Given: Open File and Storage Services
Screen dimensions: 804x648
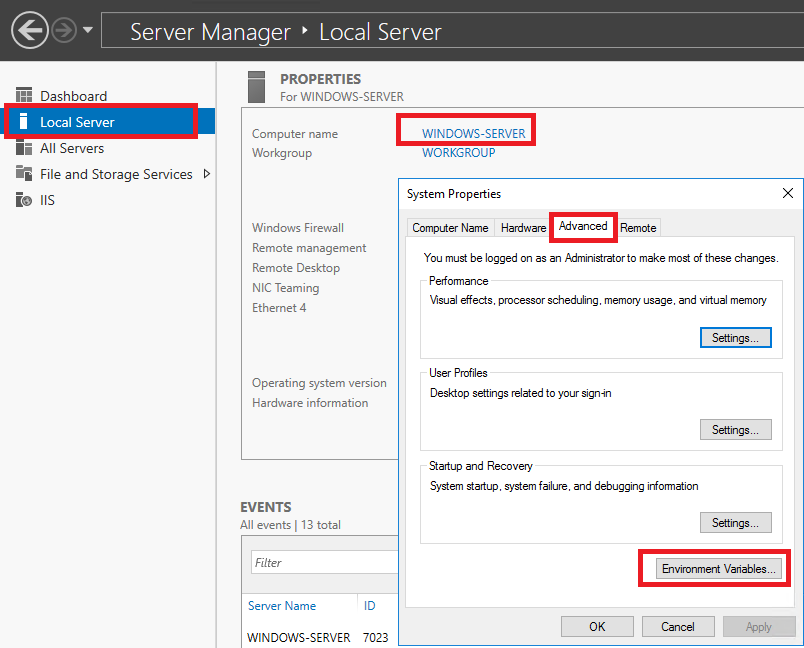Looking at the screenshot, I should (x=116, y=174).
